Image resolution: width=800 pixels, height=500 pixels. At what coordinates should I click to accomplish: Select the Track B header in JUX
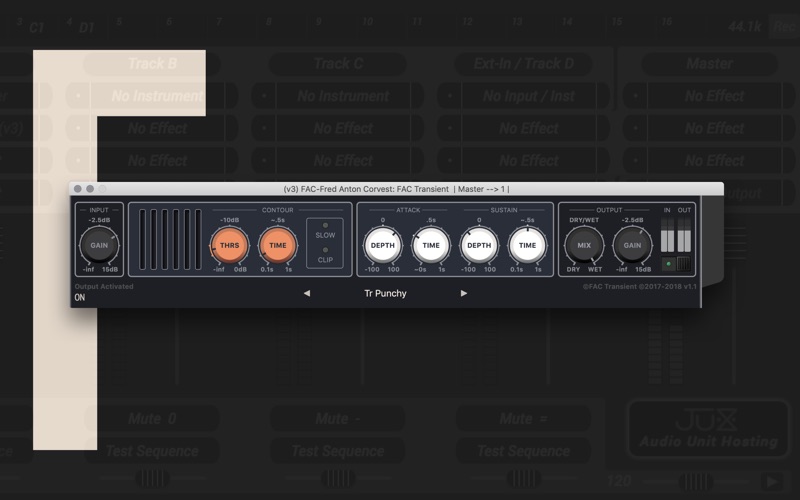(x=152, y=64)
